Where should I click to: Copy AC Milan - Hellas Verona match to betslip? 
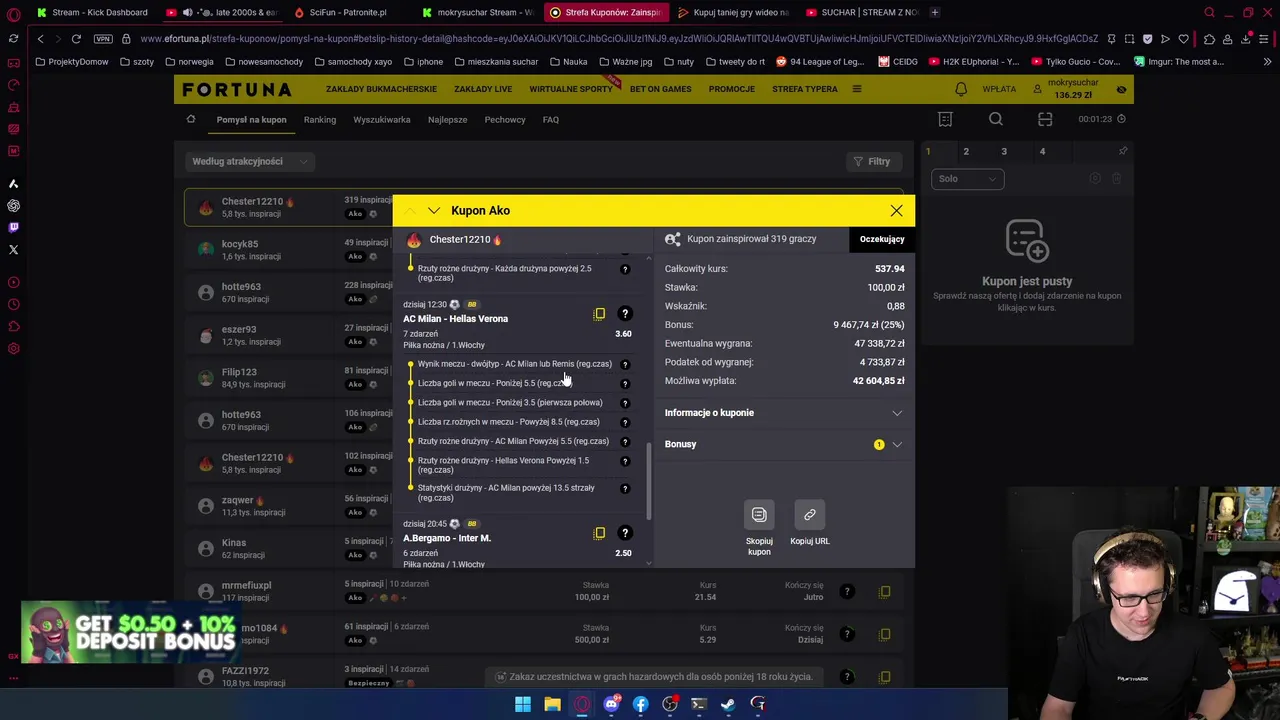point(600,314)
